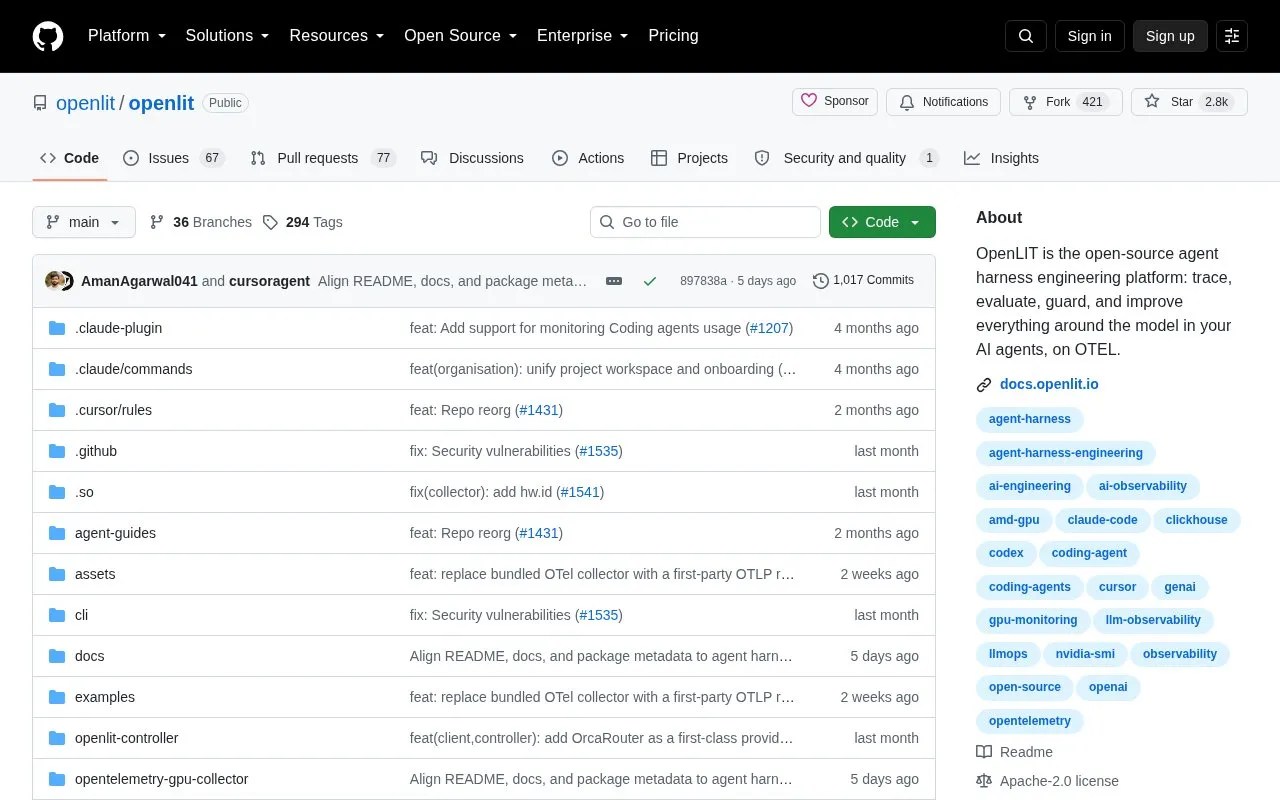Click the Sign up button
Viewport: 1280px width, 800px height.
tap(1170, 36)
